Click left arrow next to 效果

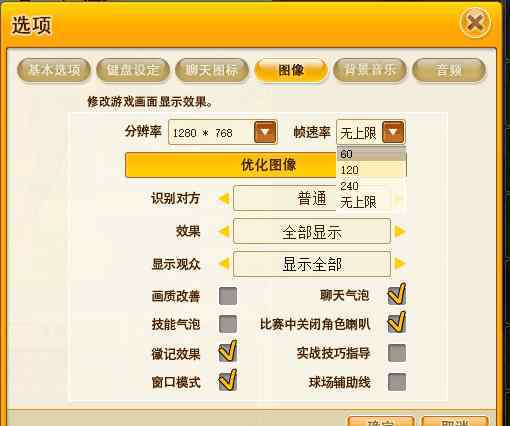(x=224, y=231)
